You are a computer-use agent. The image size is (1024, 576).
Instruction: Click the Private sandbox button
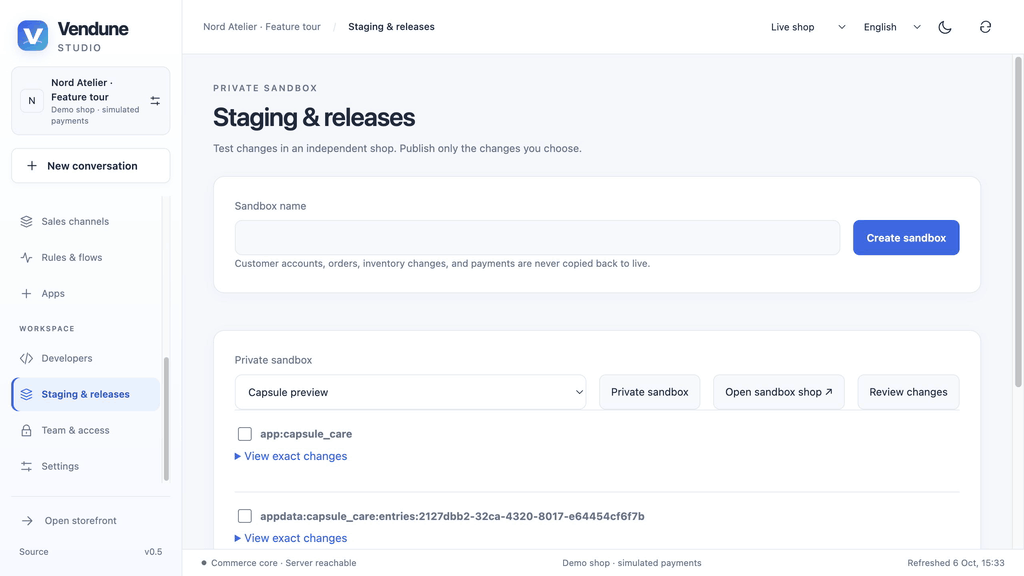click(x=650, y=392)
